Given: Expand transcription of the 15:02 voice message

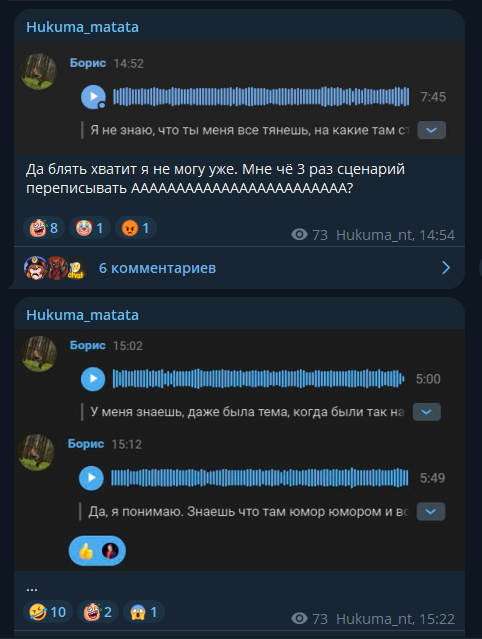Looking at the screenshot, I should tap(427, 412).
